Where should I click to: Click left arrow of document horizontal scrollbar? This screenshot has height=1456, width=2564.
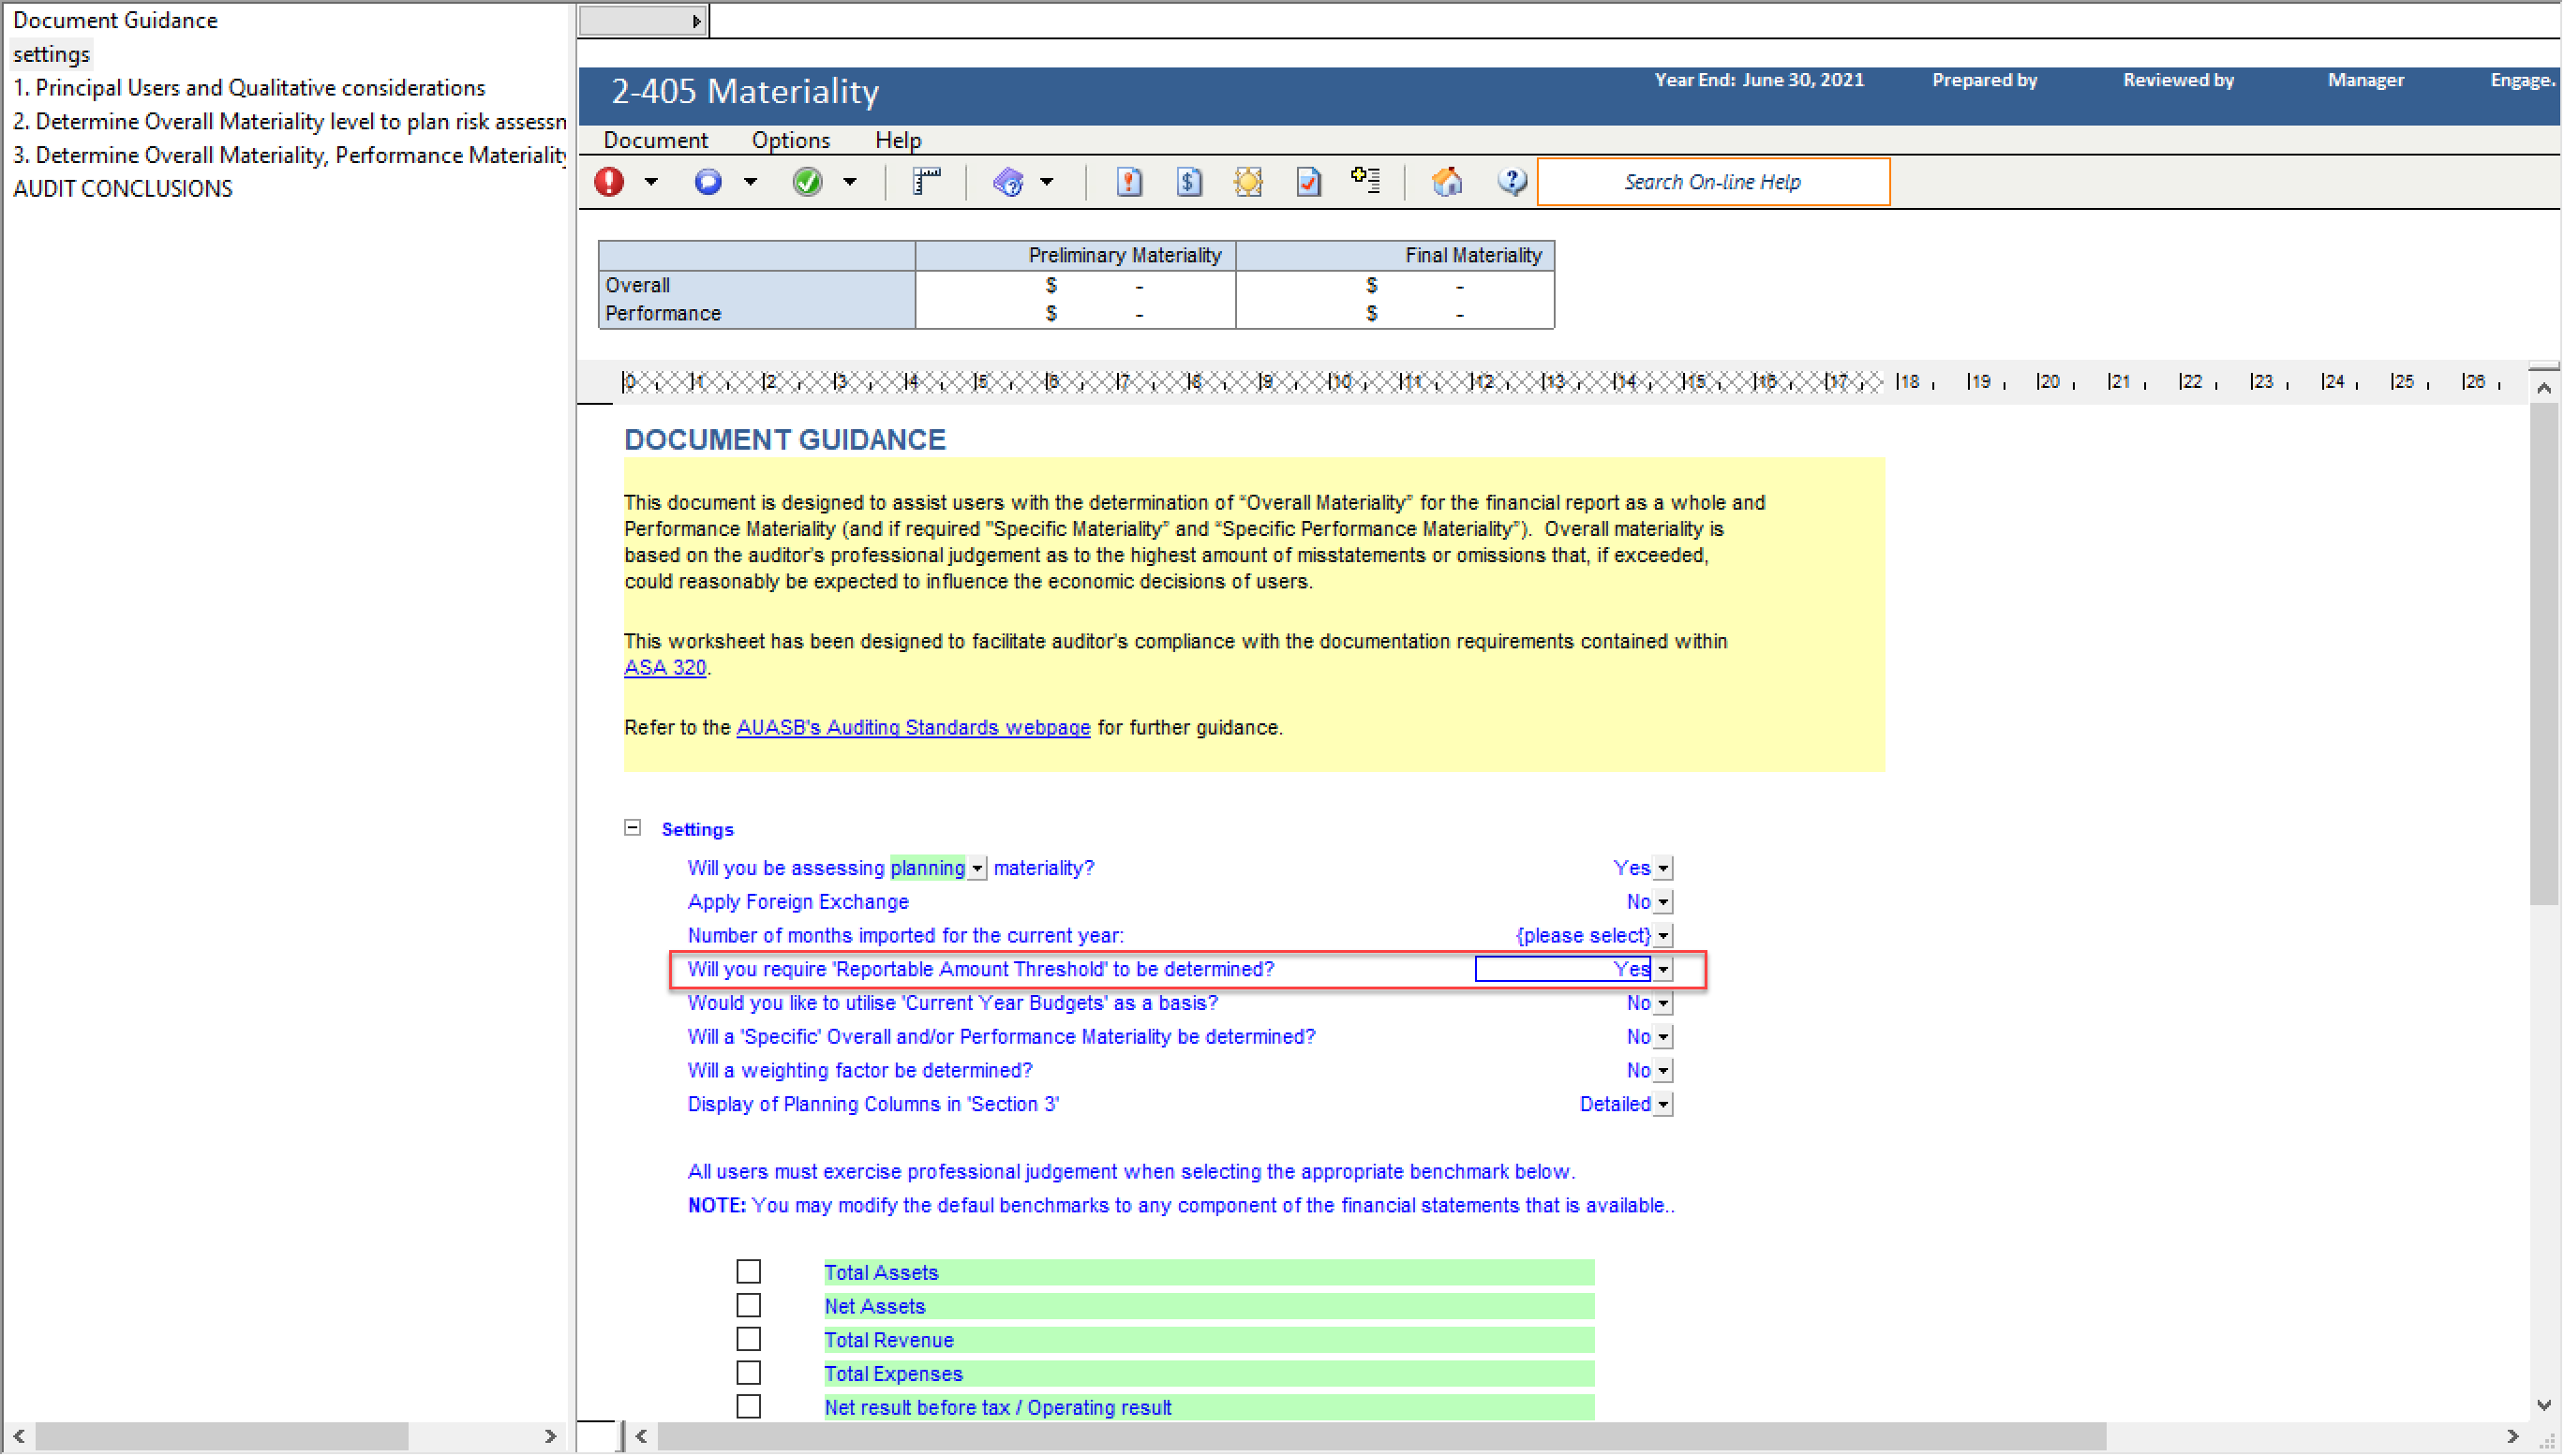click(642, 1437)
